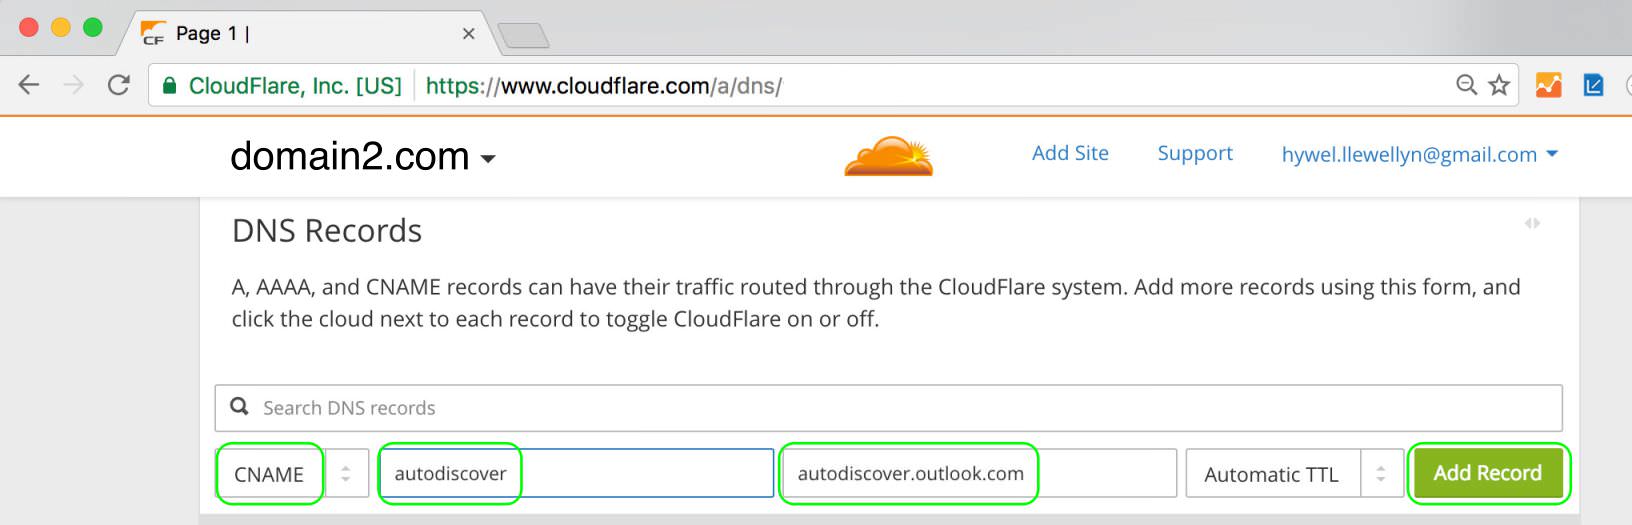The height and width of the screenshot is (525, 1632).
Task: Click the CloudFlare, Inc. [US] certificate label
Action: pos(295,86)
